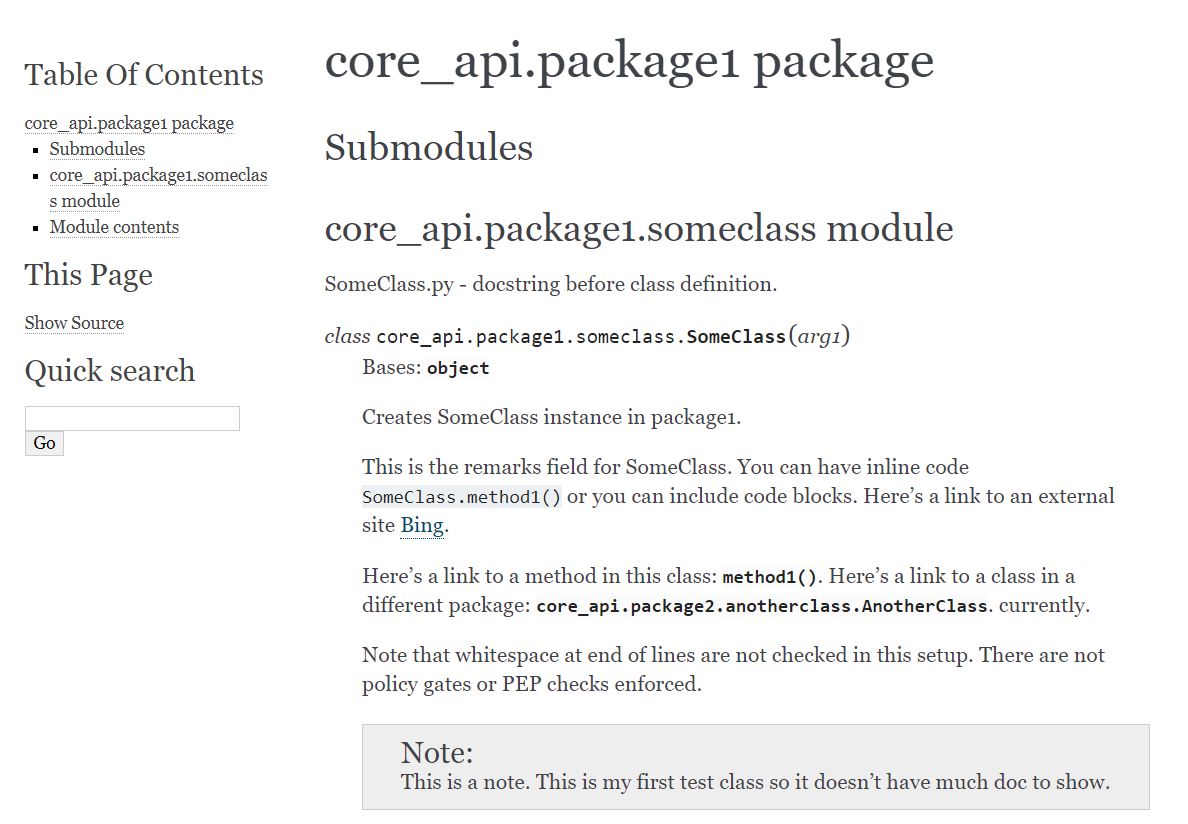Jump to Module contents section link
Viewport: 1188px width, 824px height.
114,227
